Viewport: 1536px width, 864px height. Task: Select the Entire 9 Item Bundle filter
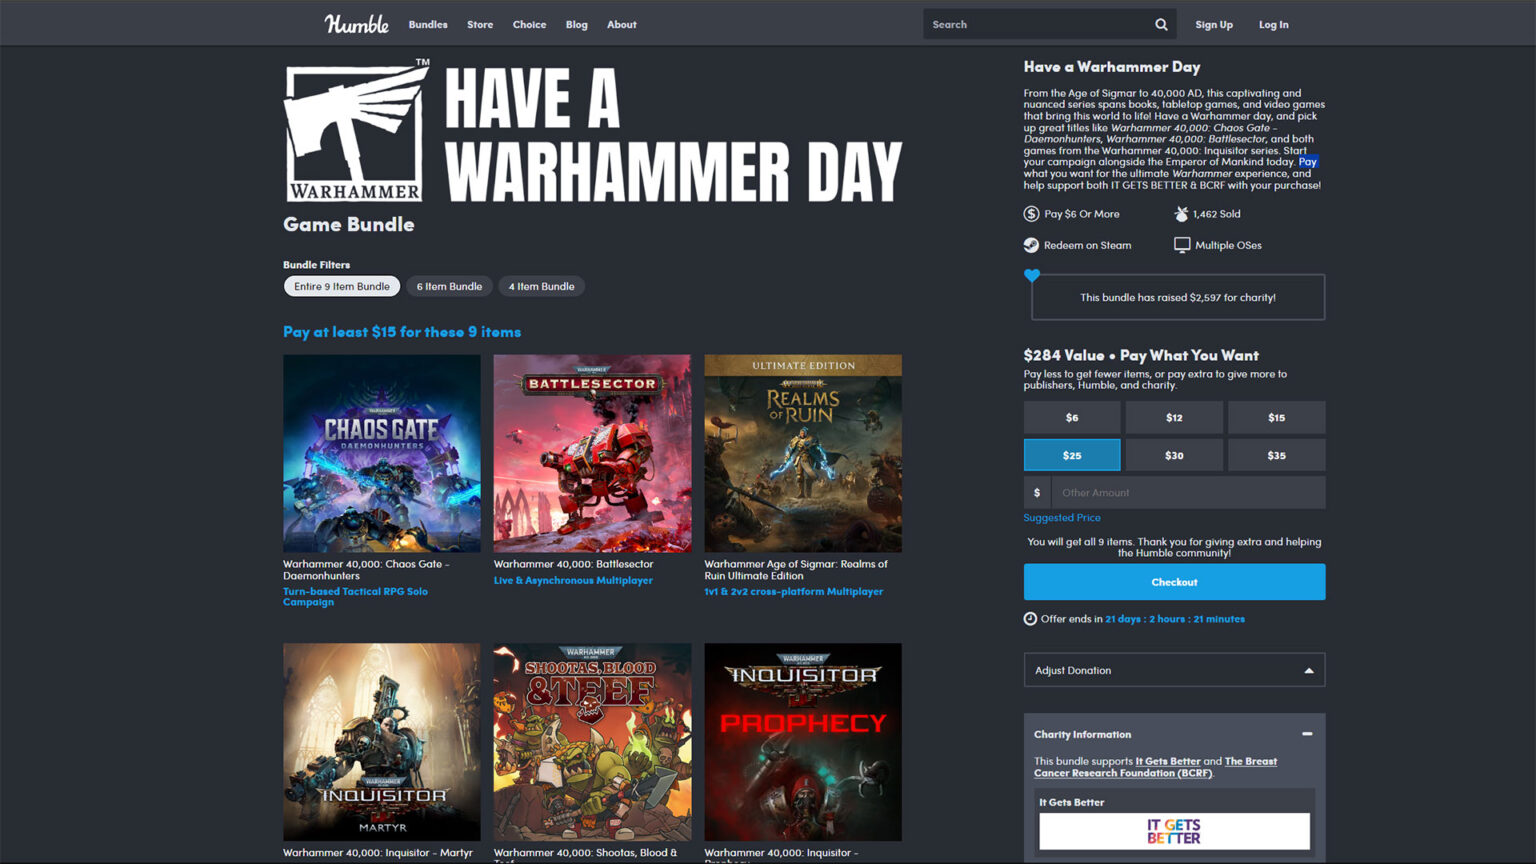click(342, 286)
